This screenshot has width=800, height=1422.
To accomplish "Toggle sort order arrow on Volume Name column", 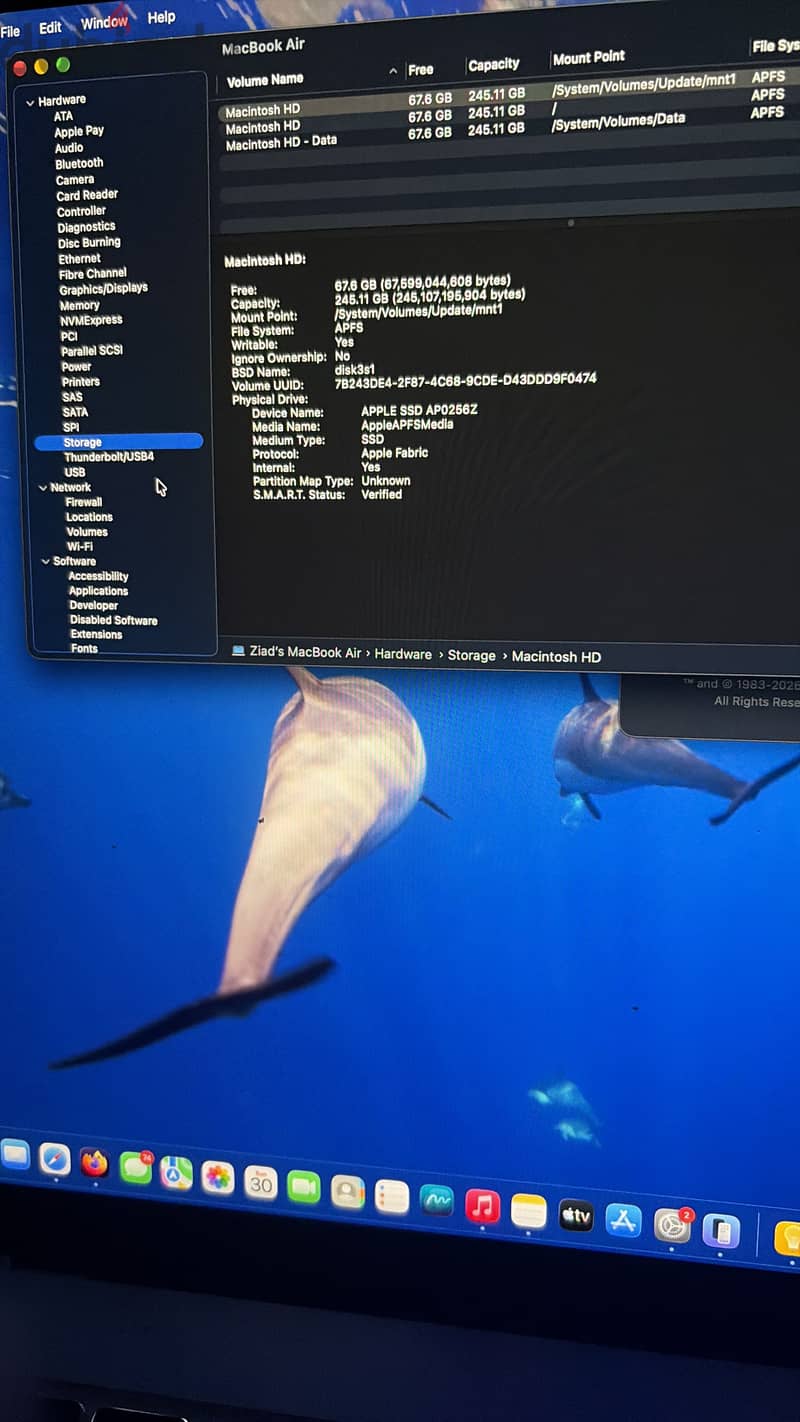I will tap(393, 71).
